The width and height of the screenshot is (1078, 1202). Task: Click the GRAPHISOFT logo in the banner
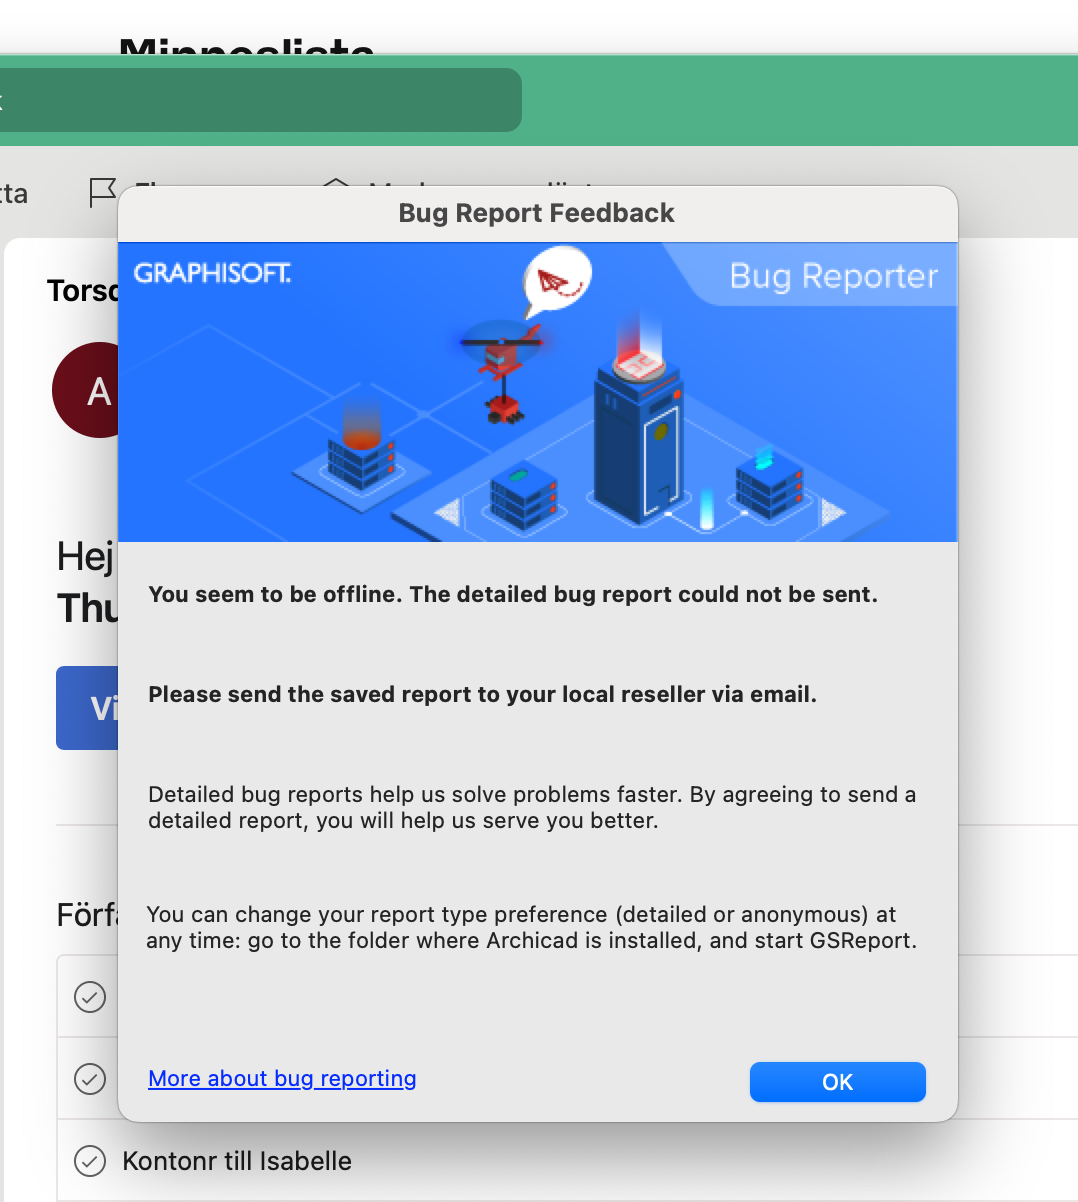coord(212,273)
